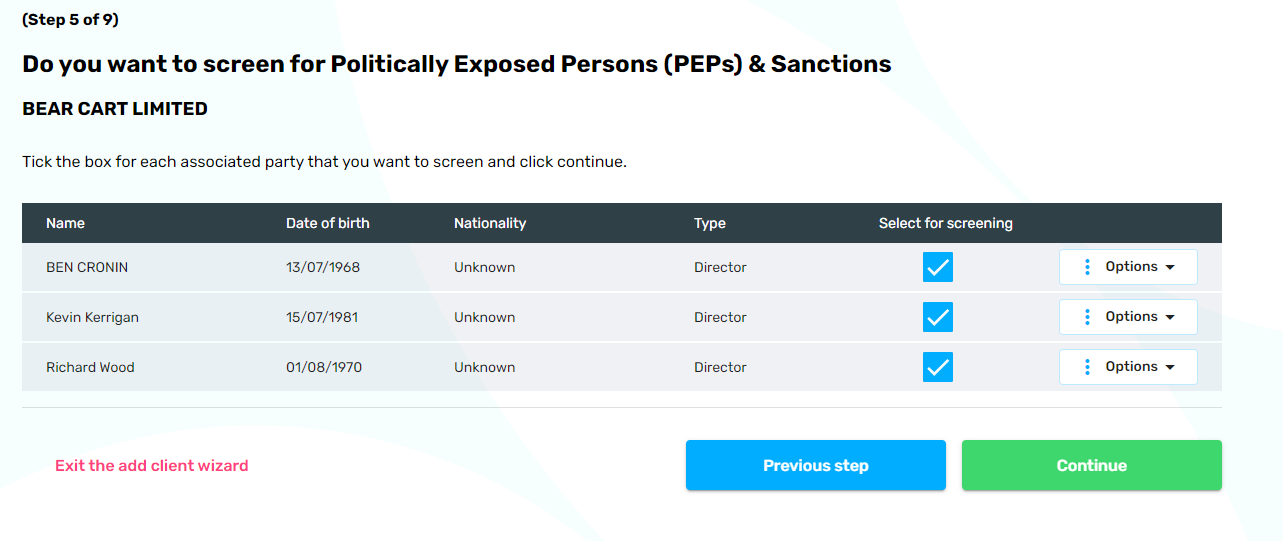Image resolution: width=1283 pixels, height=541 pixels.
Task: Click the Nationality column header
Action: (489, 223)
